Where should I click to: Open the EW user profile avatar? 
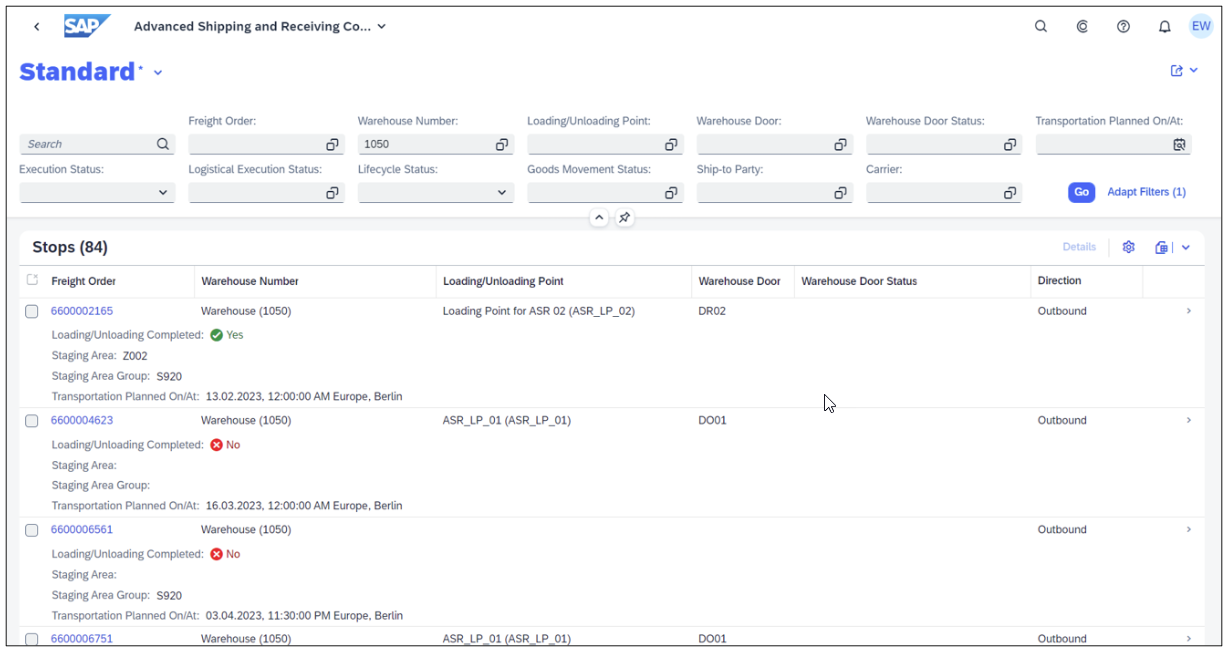point(1200,27)
